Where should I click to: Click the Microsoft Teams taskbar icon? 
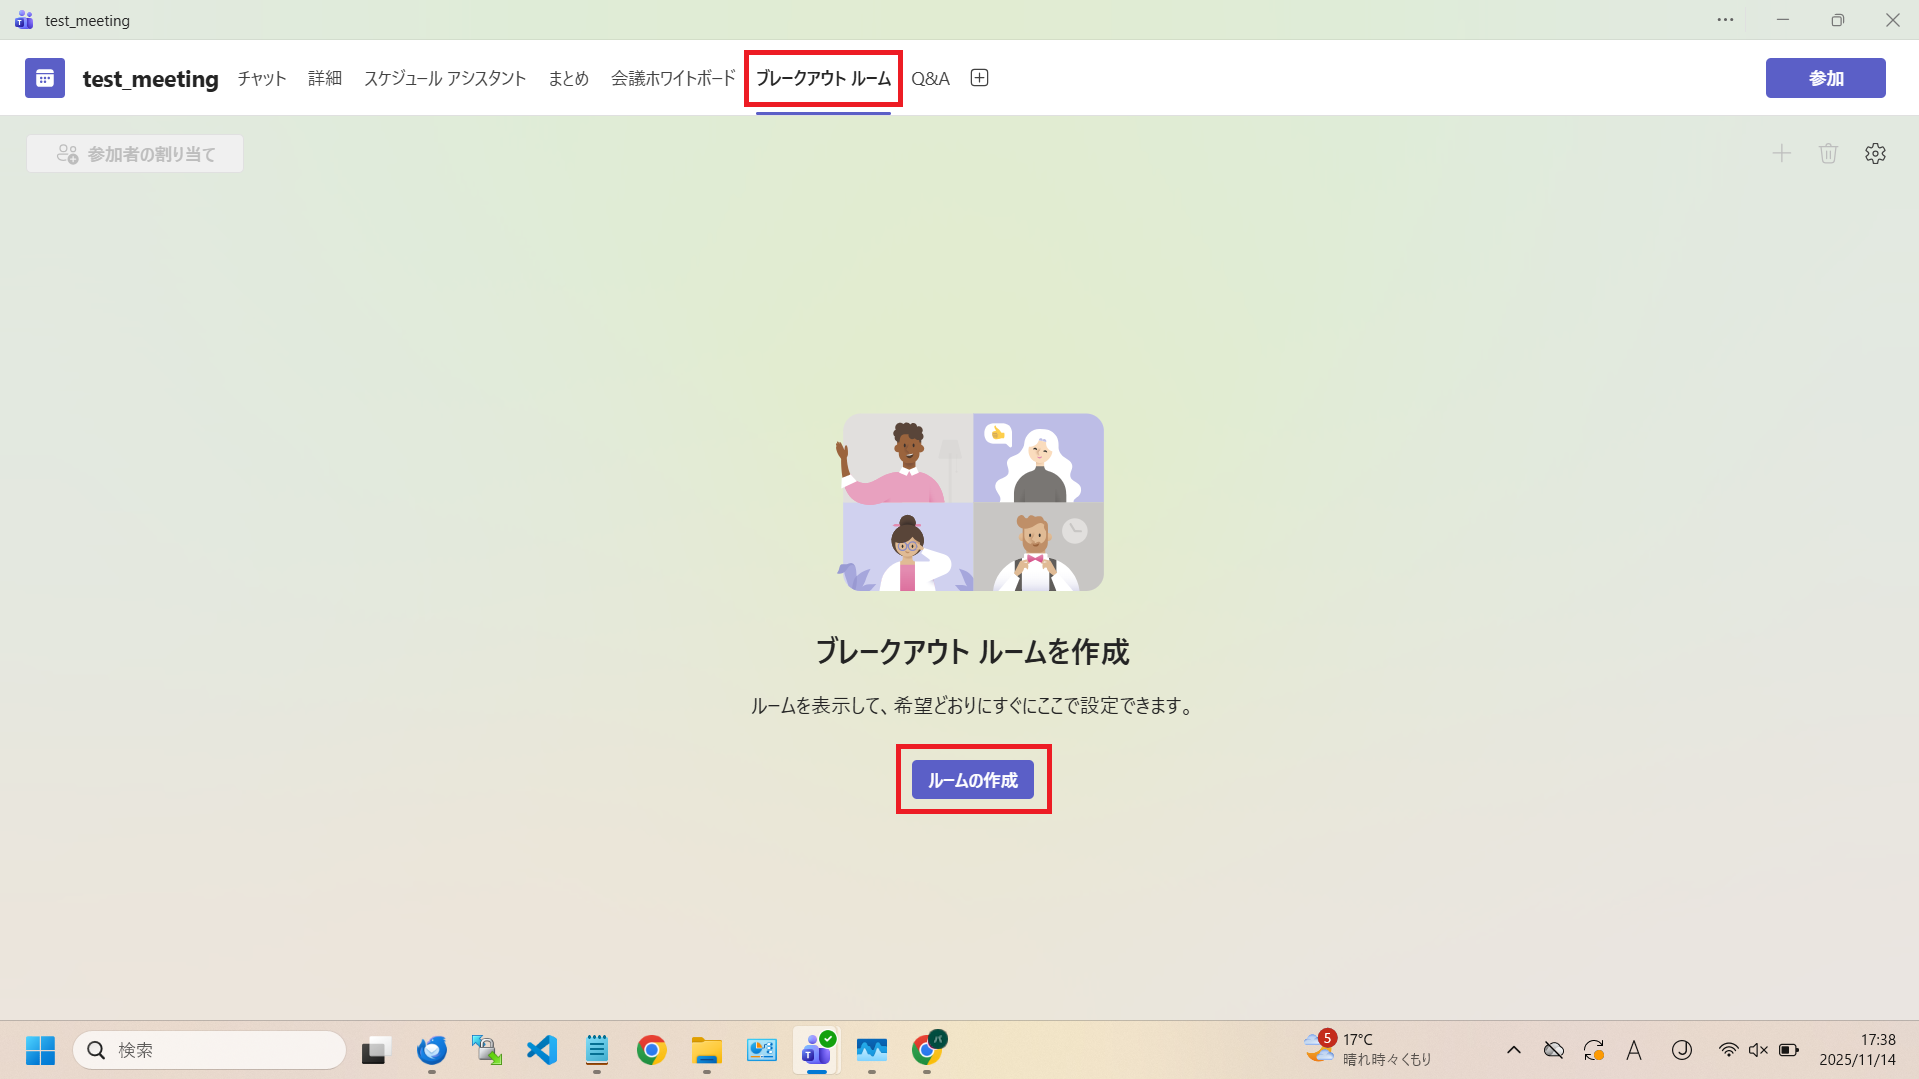point(817,1050)
